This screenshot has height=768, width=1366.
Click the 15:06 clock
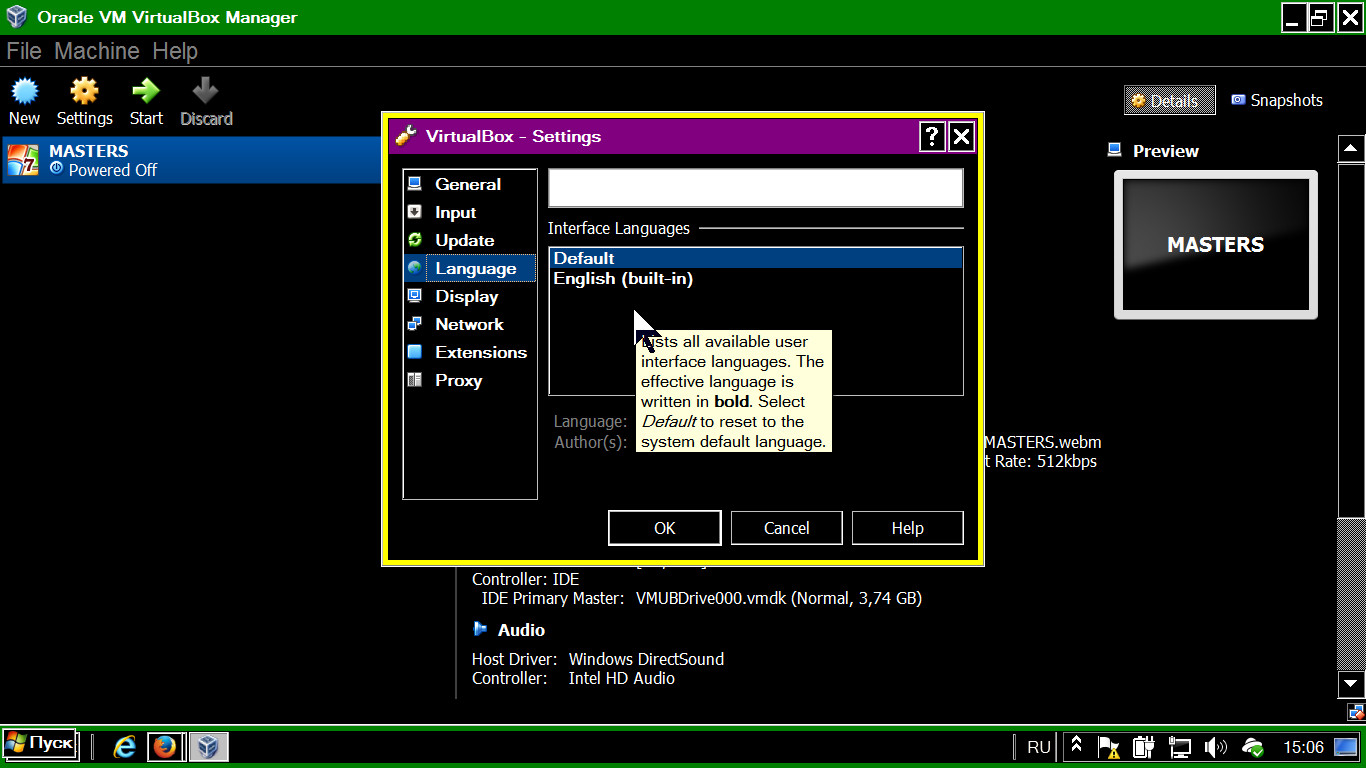point(1303,747)
